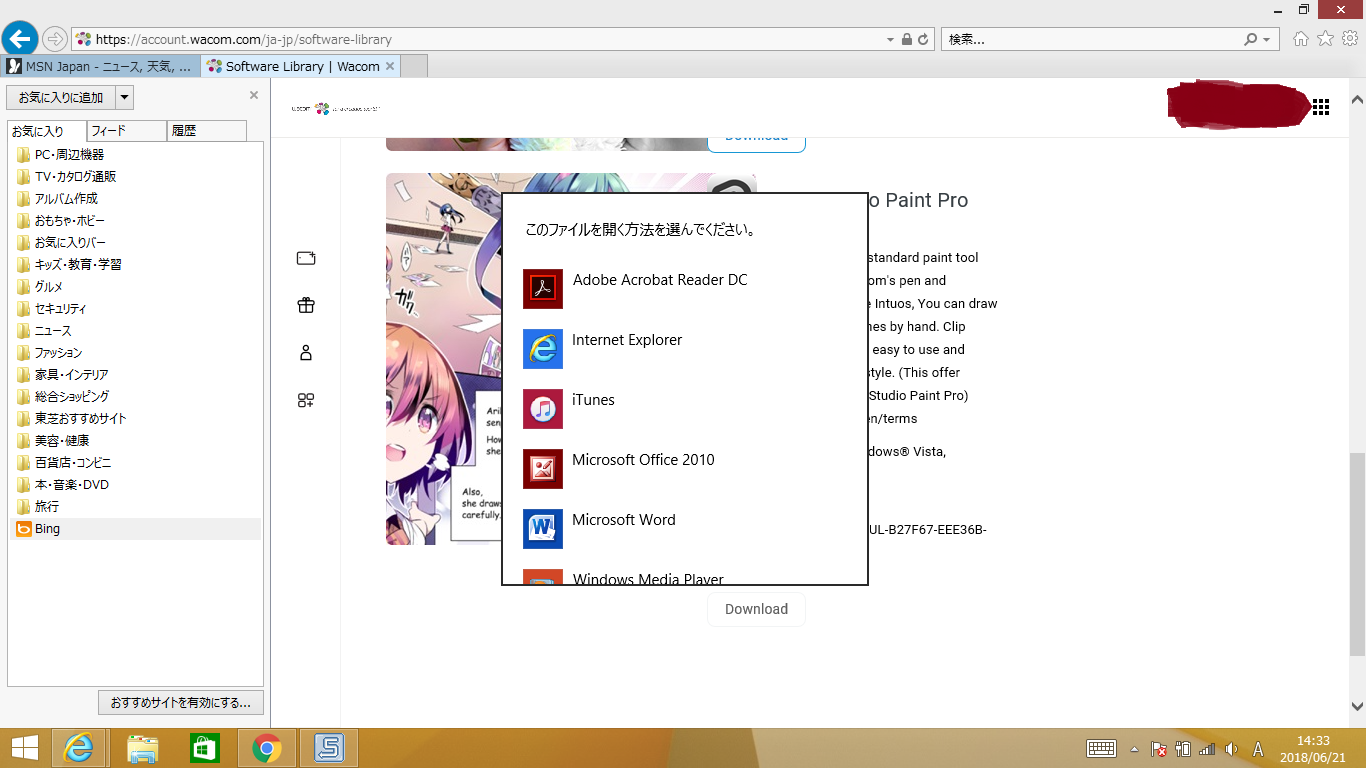The image size is (1366, 768).
Task: Open the profile person sidebar icon
Action: (306, 353)
